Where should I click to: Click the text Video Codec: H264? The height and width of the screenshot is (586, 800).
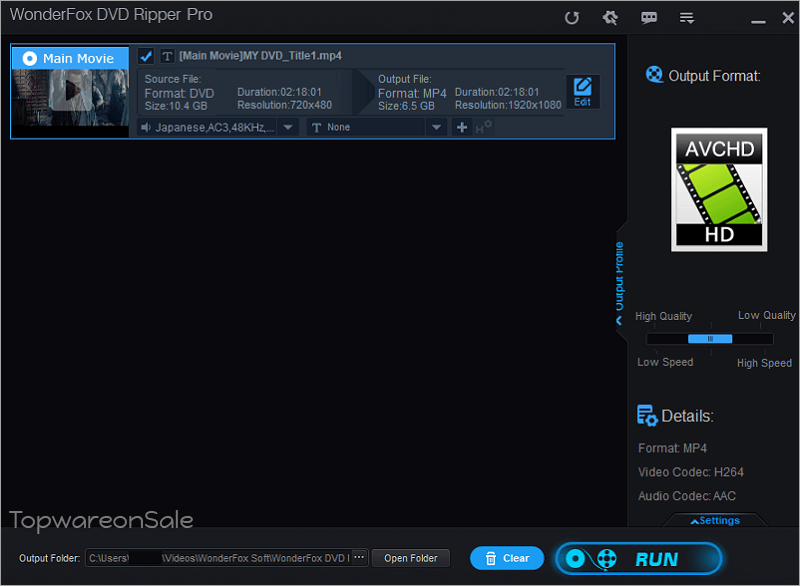pyautogui.click(x=690, y=472)
